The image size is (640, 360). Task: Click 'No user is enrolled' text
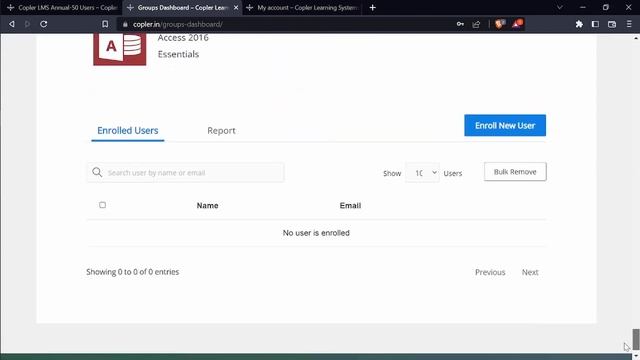click(x=316, y=233)
